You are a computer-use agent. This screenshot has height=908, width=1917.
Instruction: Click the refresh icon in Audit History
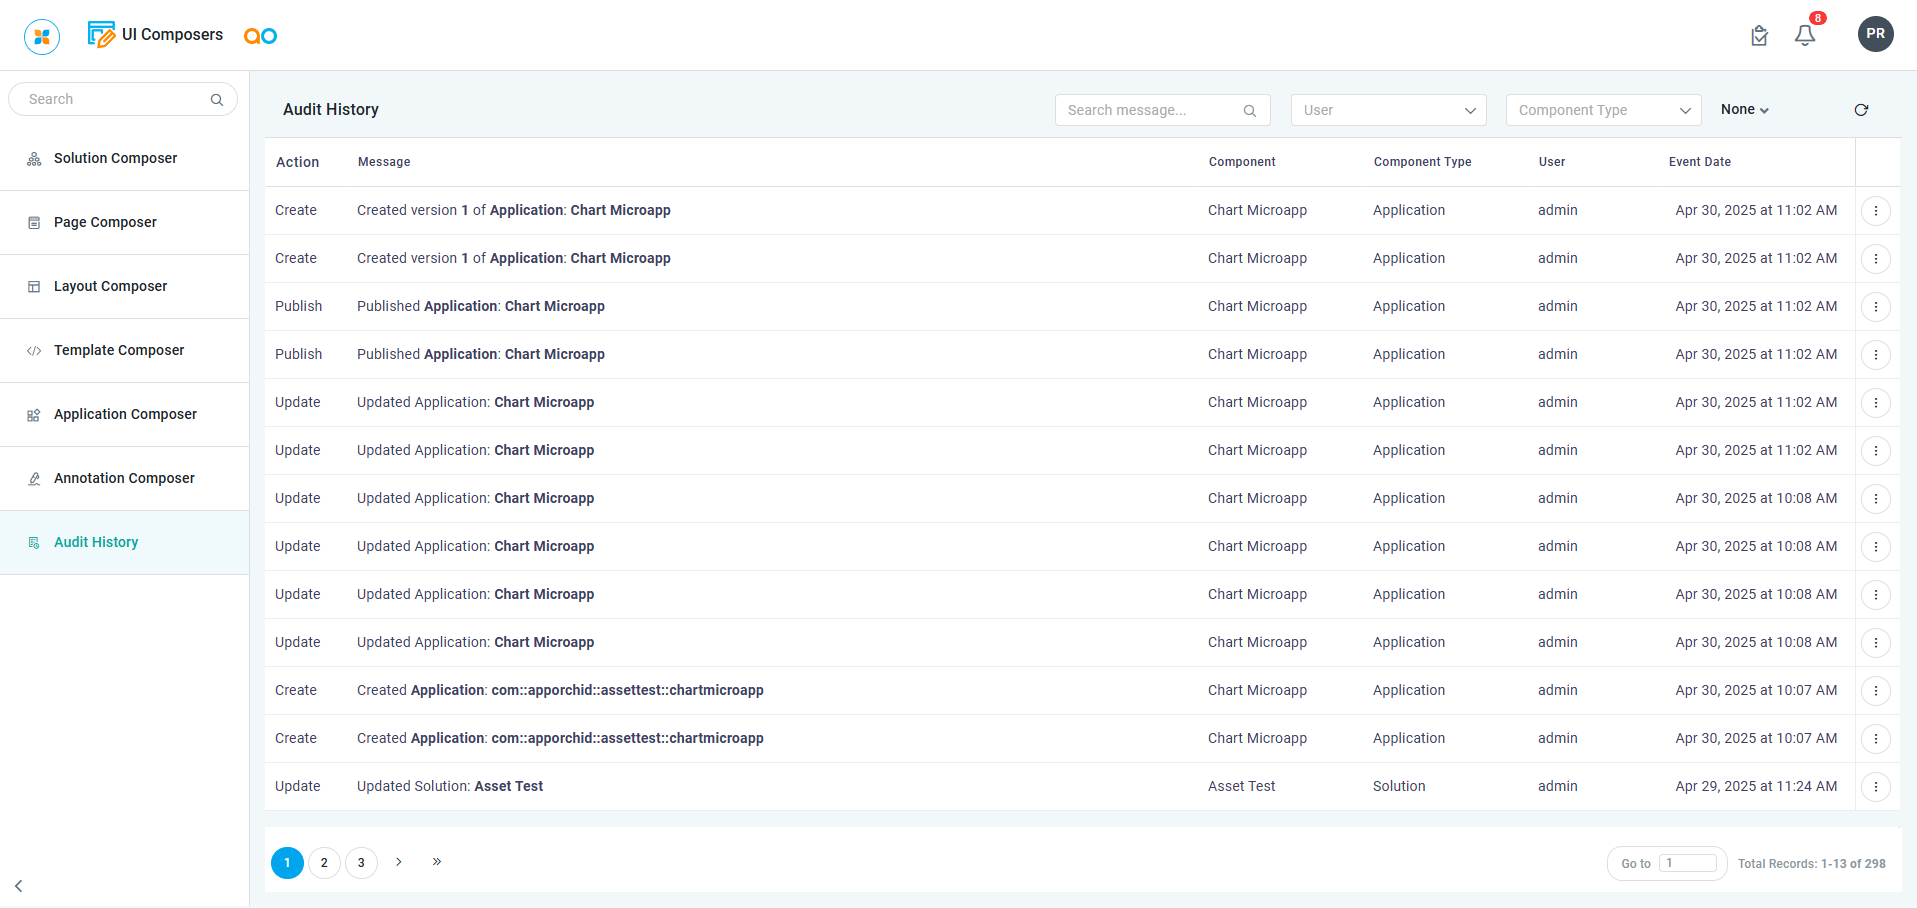1860,110
